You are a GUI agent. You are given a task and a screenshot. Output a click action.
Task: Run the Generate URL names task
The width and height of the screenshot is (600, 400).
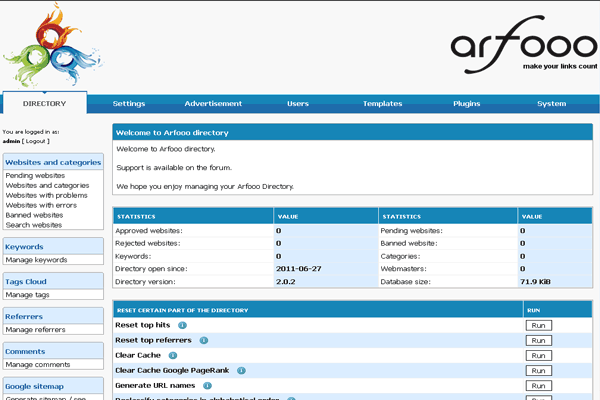(538, 385)
